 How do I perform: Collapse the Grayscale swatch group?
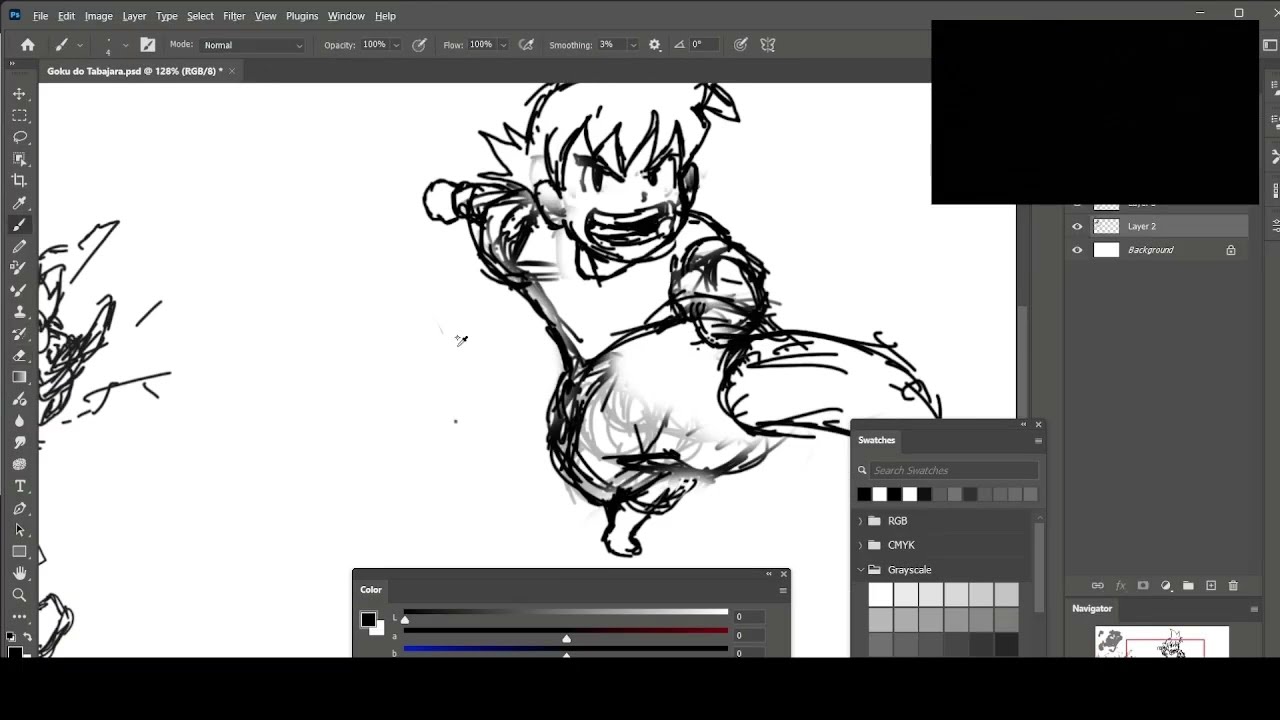click(x=860, y=570)
